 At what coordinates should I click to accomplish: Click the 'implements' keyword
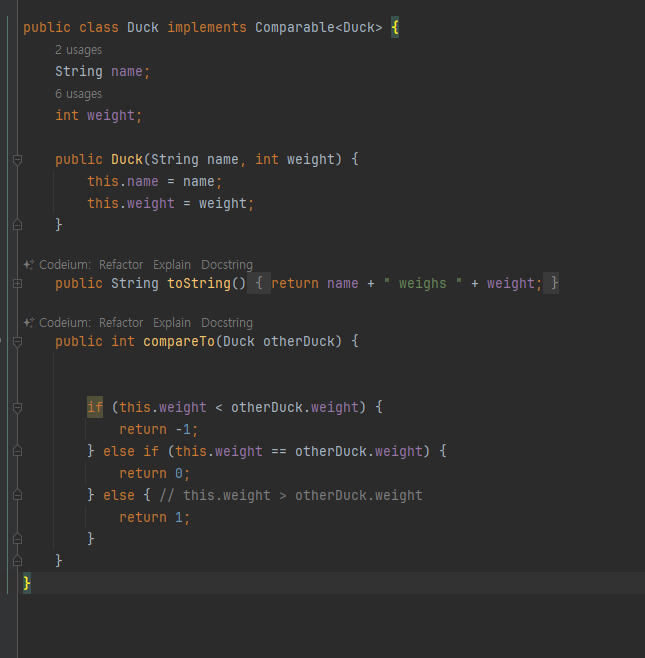tap(207, 28)
